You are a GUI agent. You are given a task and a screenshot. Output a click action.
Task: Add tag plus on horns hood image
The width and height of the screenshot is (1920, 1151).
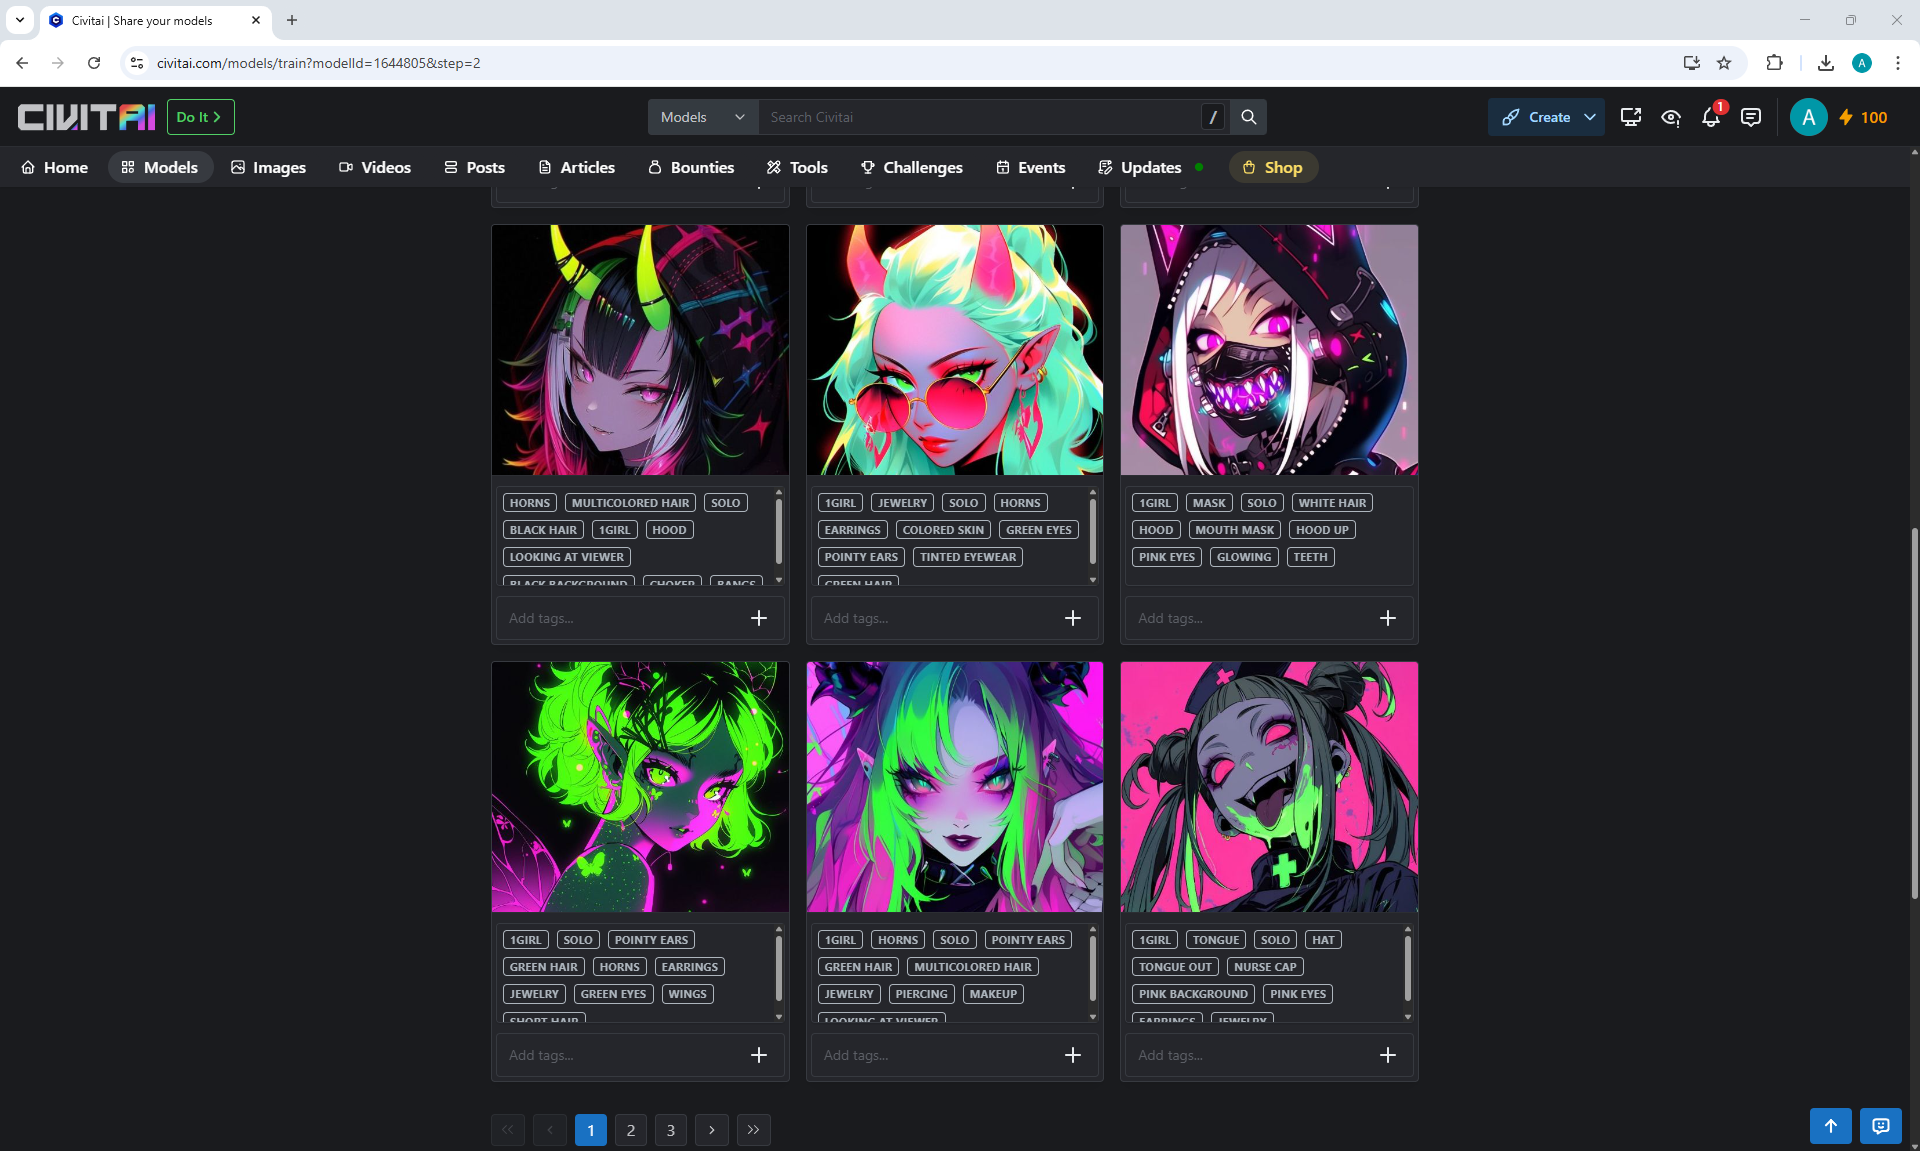(759, 618)
